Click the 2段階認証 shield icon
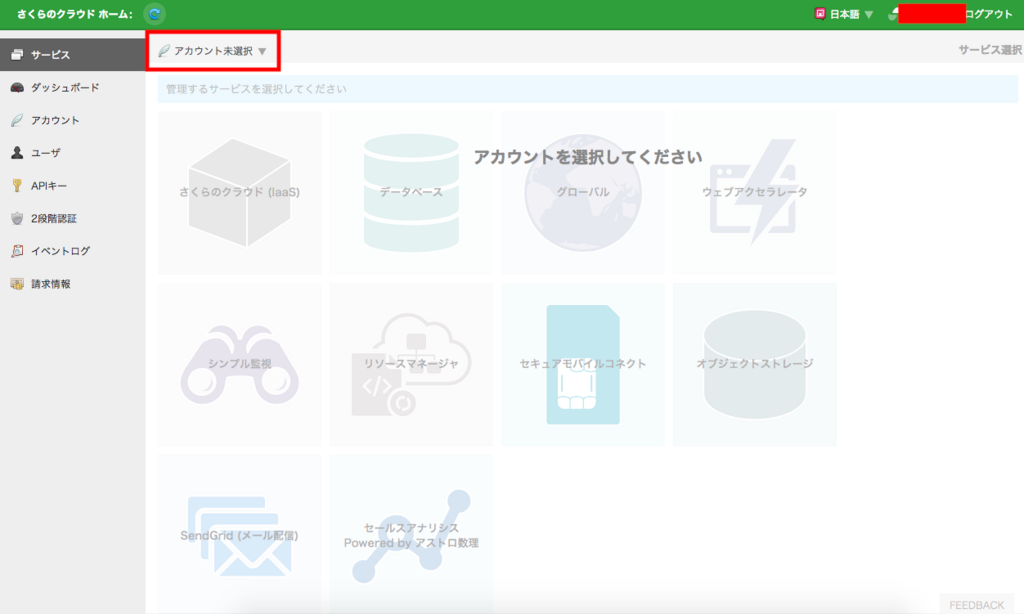 click(18, 218)
